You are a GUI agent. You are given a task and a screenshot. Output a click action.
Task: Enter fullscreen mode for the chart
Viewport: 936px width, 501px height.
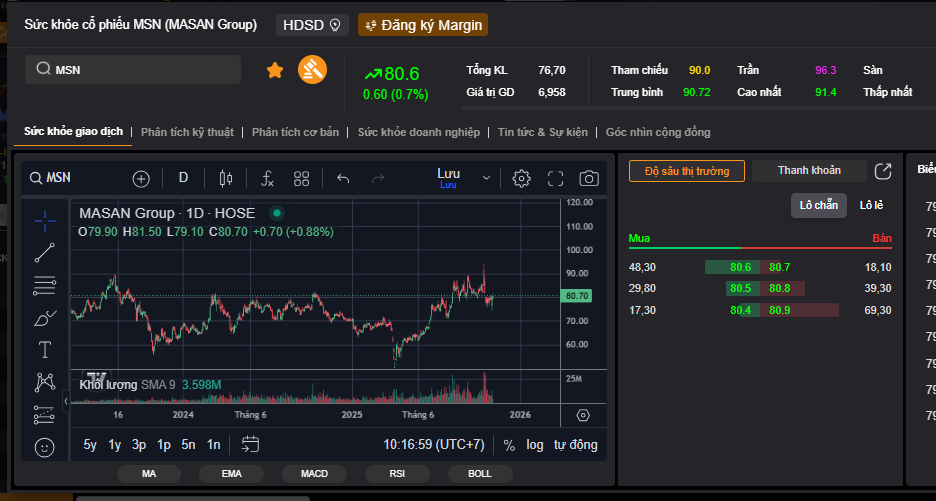point(556,178)
